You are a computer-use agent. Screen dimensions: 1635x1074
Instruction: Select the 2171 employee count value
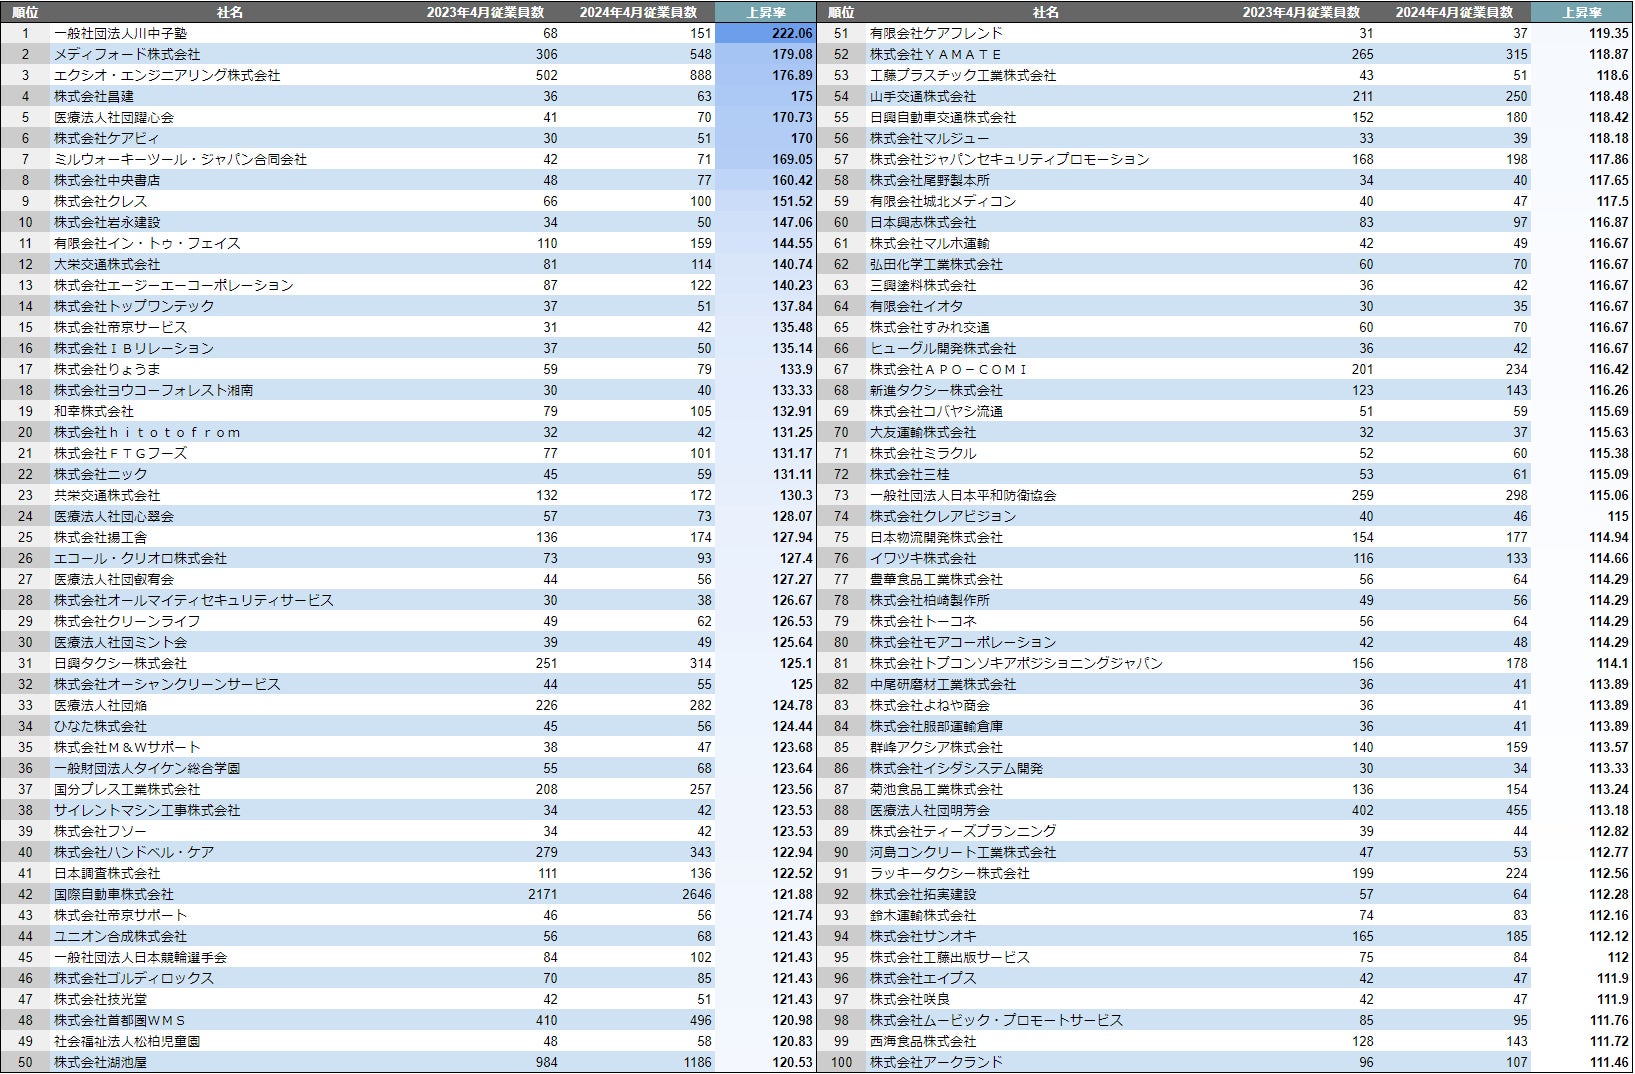[543, 894]
